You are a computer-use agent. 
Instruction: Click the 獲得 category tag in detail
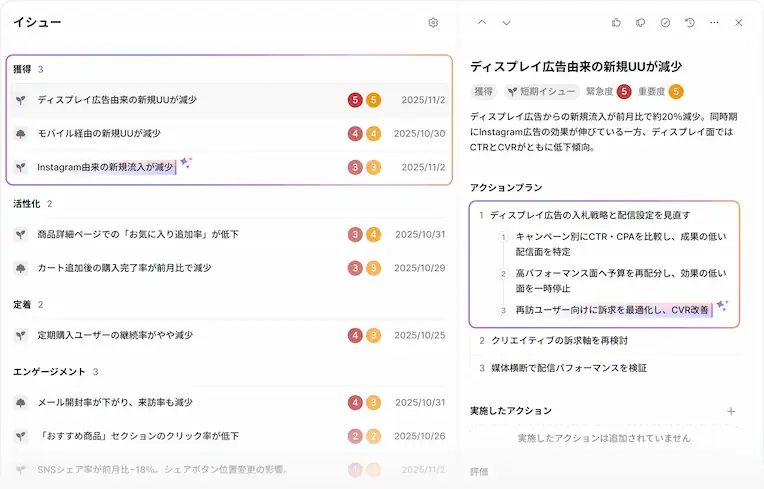(484, 92)
